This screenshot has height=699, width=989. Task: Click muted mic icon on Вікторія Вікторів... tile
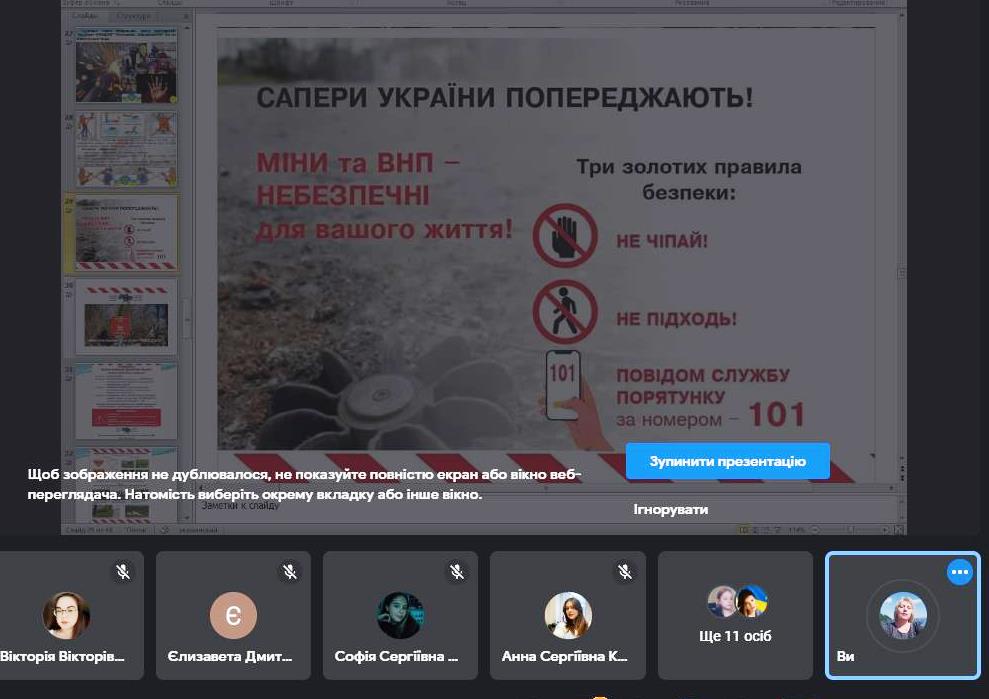(123, 572)
